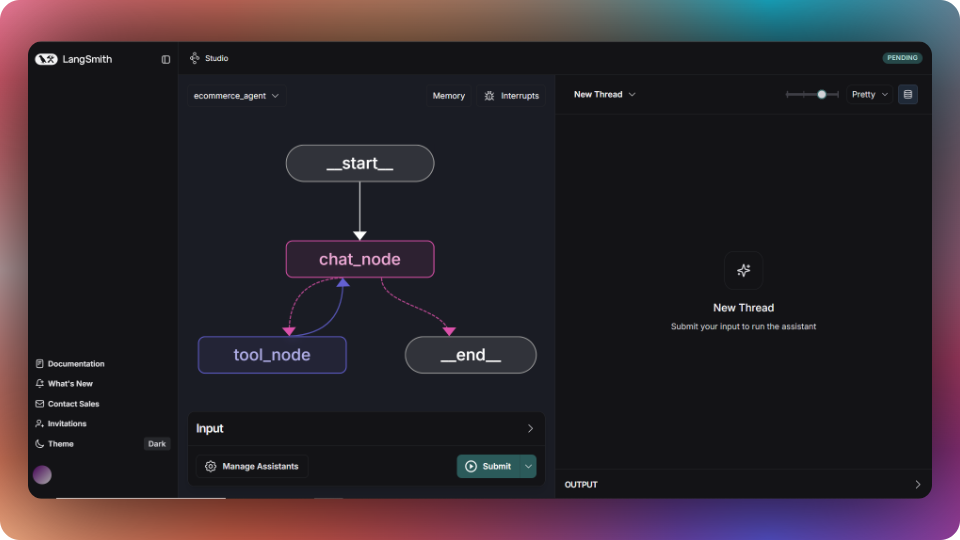The height and width of the screenshot is (540, 960).
Task: Open the Contact Sales link
Action: click(73, 404)
